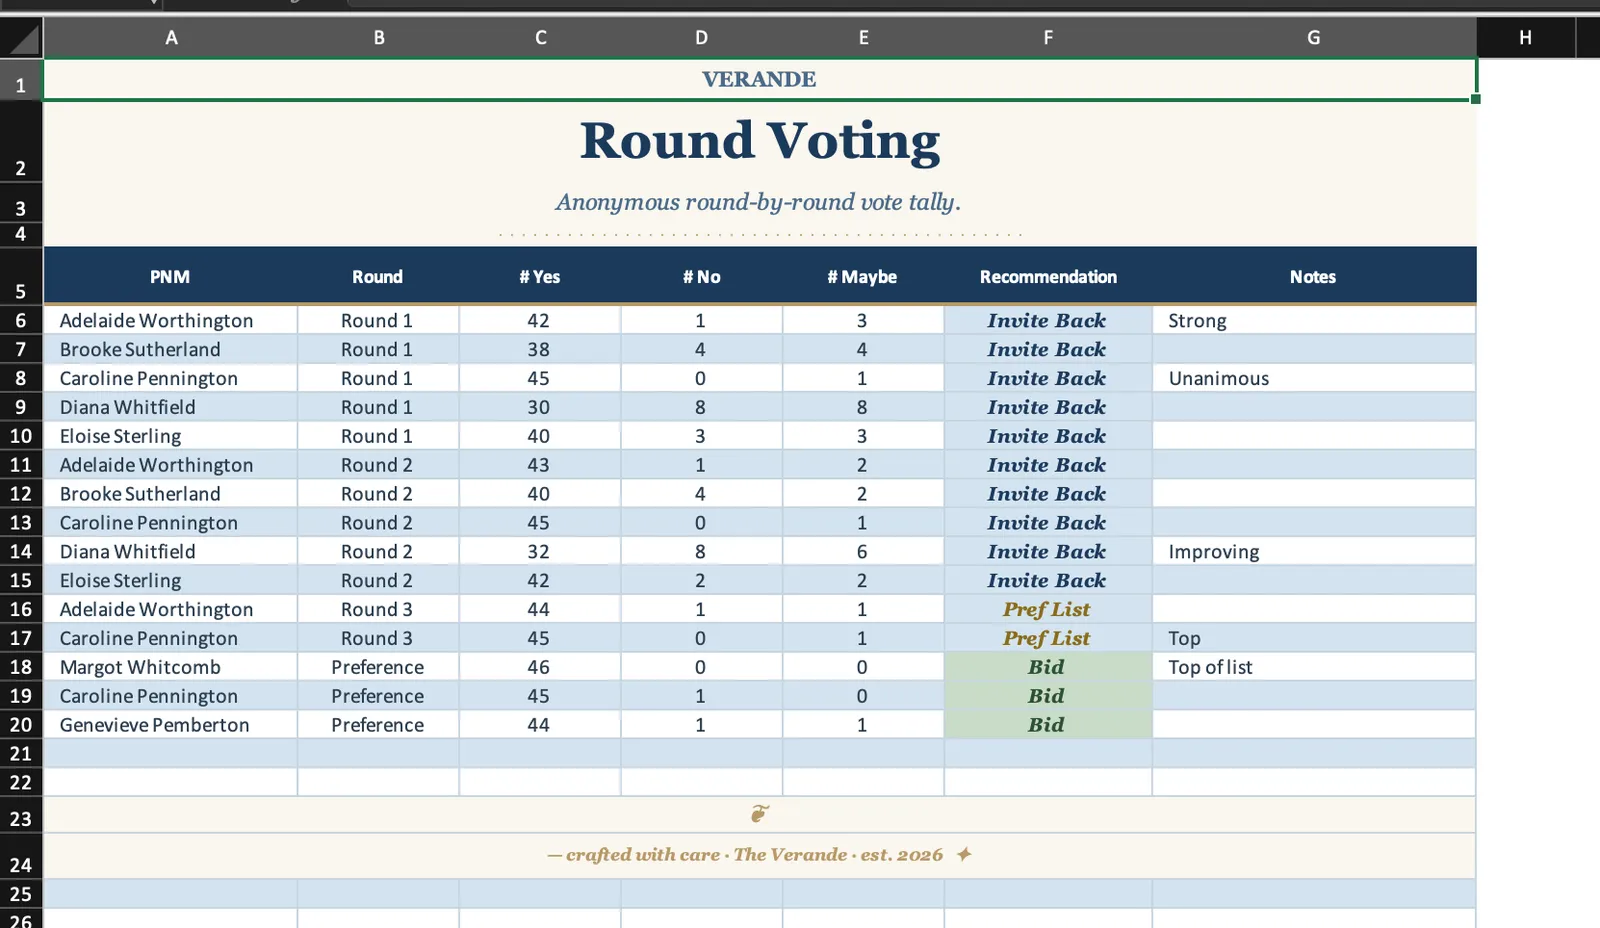
Task: Select row 6 header
Action: pyautogui.click(x=21, y=321)
